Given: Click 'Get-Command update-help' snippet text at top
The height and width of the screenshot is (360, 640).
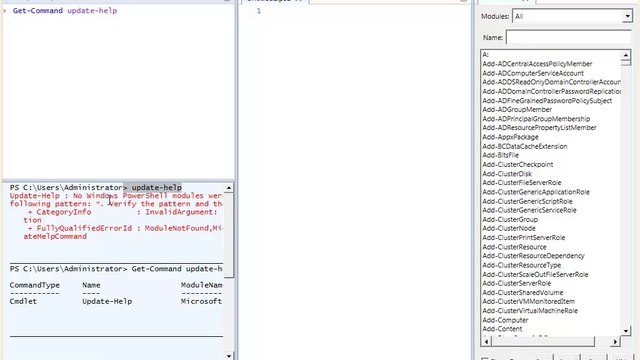Looking at the screenshot, I should (65, 11).
